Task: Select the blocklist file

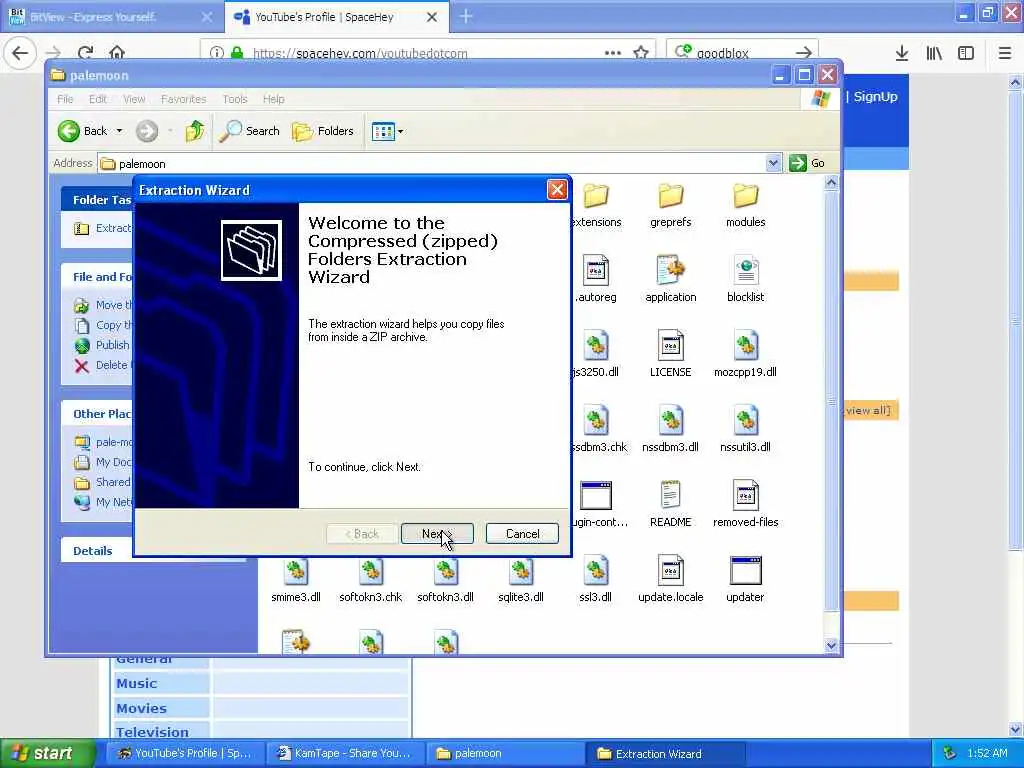Action: point(745,280)
